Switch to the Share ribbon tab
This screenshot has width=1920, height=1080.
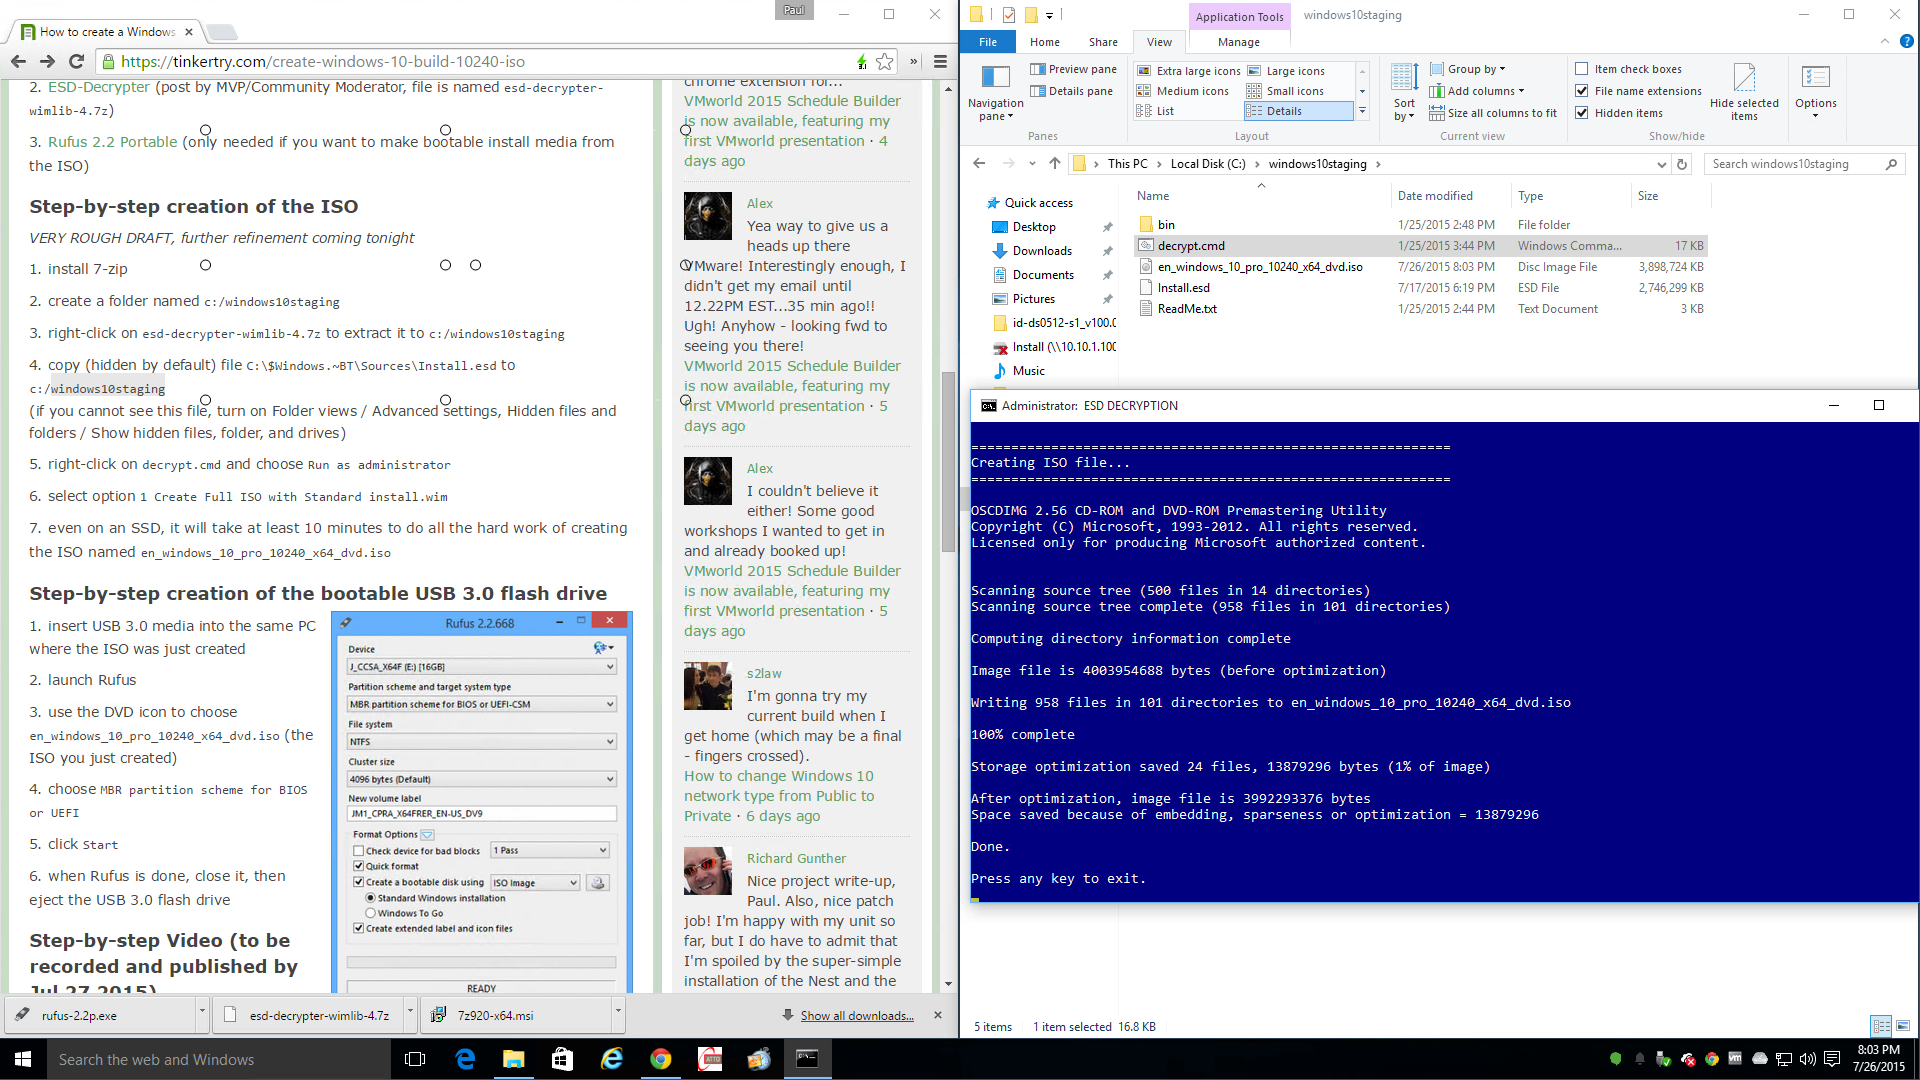(x=1103, y=42)
